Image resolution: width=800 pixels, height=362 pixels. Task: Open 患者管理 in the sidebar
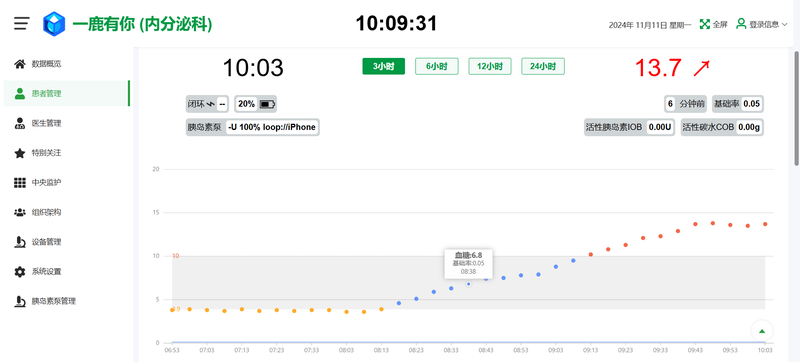[x=66, y=93]
